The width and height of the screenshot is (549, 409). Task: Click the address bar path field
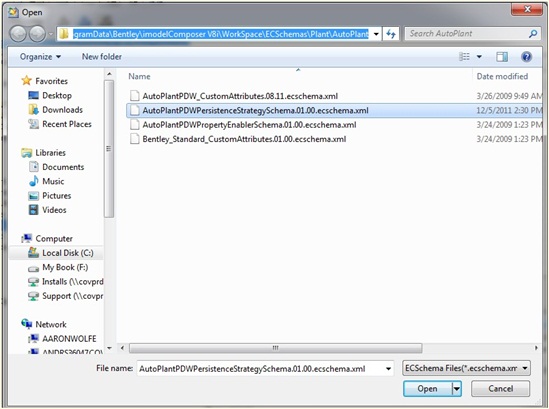tap(221, 34)
